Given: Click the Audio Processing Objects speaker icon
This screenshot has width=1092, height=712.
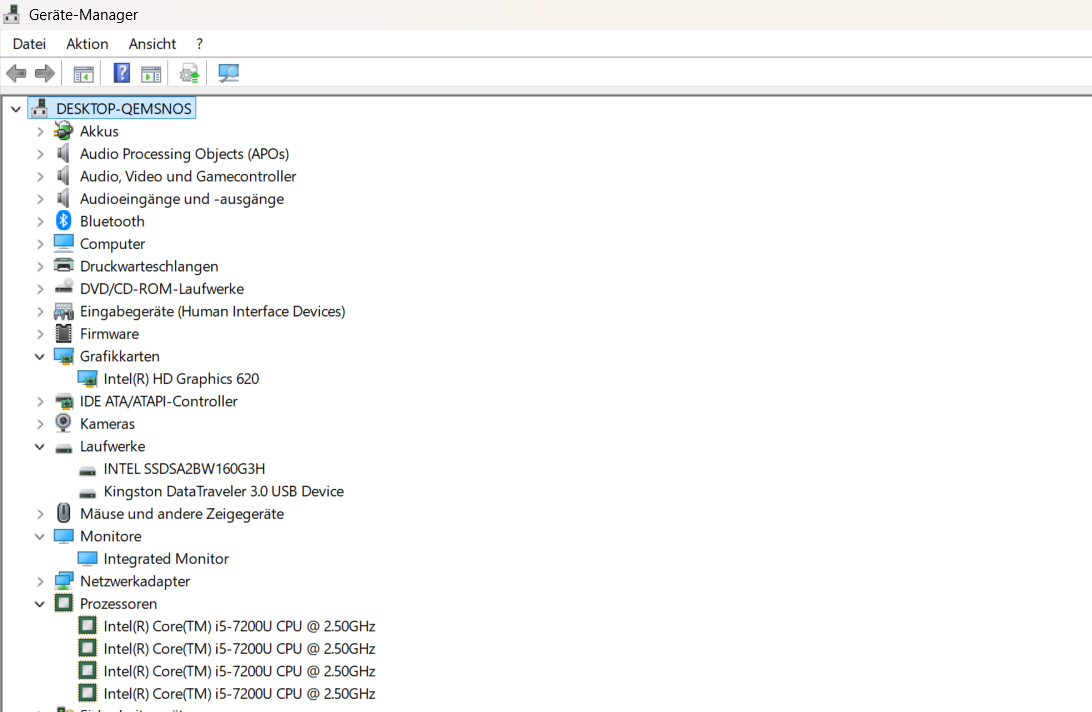Looking at the screenshot, I should [x=63, y=153].
